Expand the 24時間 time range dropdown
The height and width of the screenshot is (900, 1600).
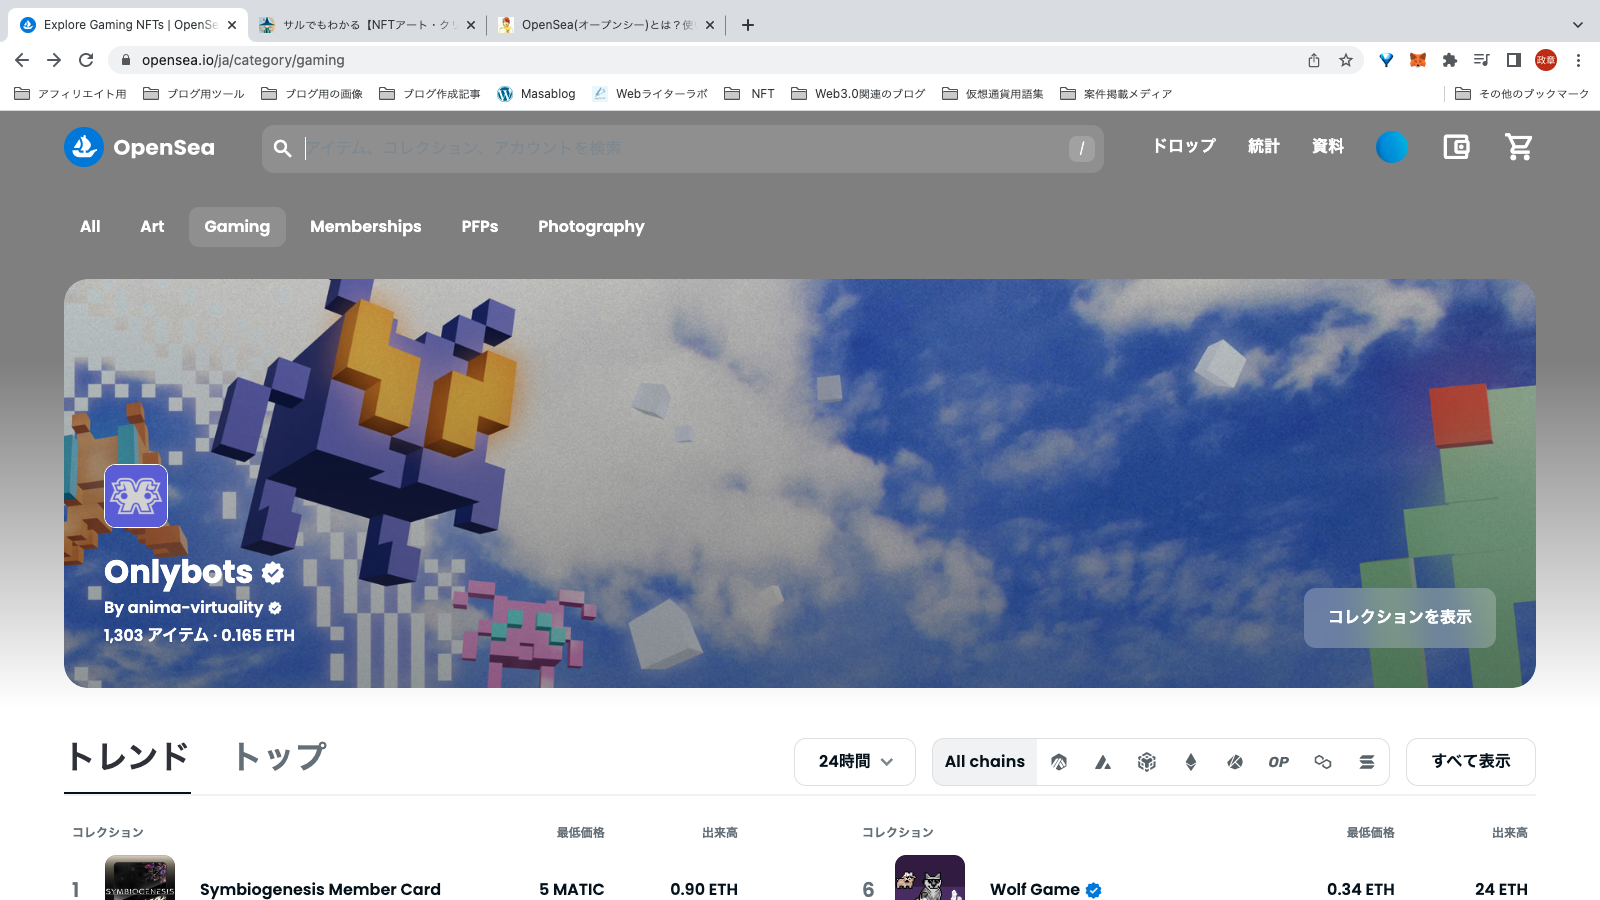coord(855,762)
